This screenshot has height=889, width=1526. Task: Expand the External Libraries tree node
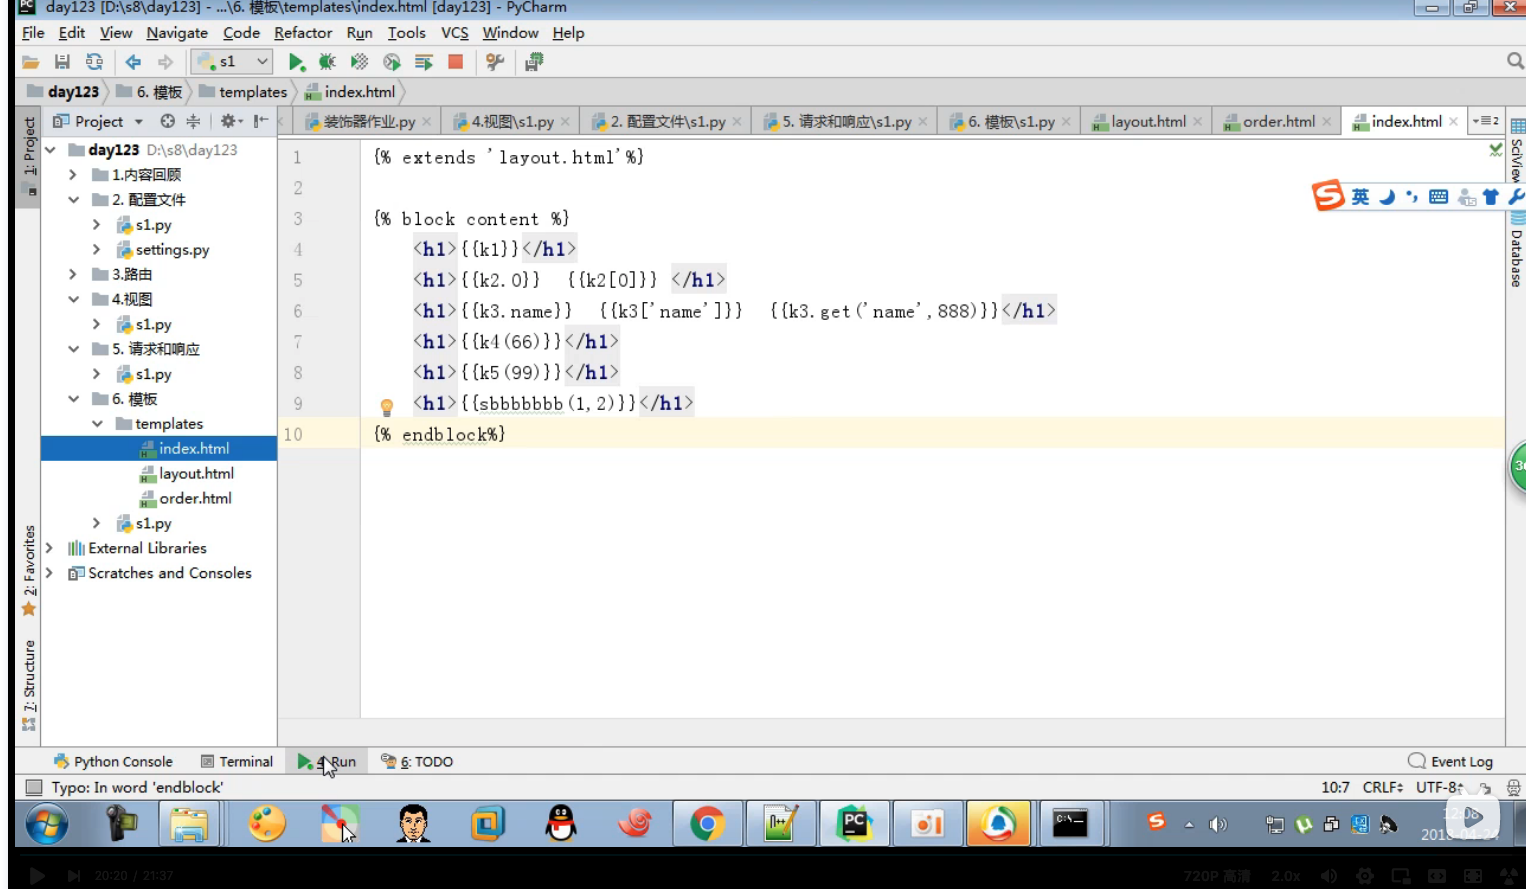click(49, 548)
